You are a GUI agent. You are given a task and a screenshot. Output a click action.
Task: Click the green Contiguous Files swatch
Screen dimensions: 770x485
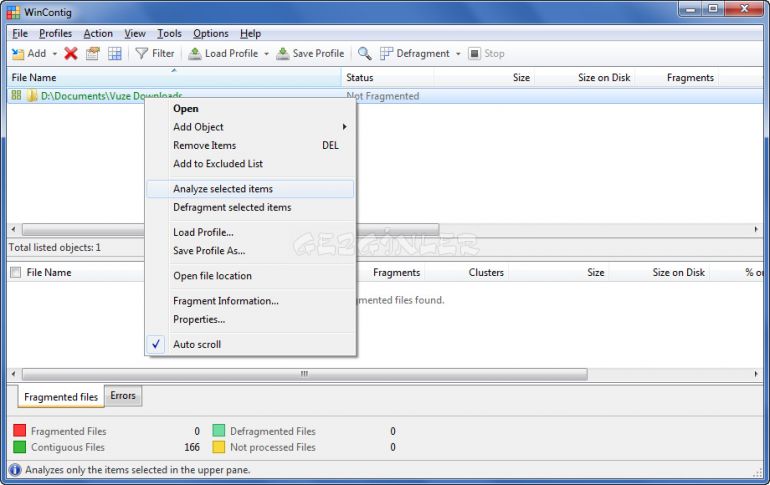20,447
